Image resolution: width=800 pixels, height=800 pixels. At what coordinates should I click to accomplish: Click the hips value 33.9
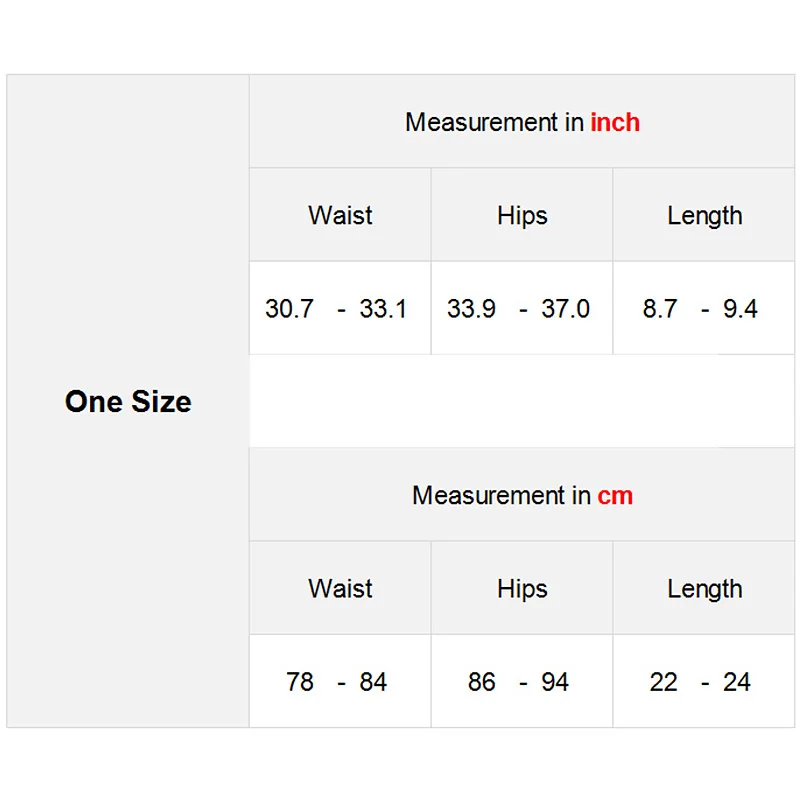click(x=471, y=309)
